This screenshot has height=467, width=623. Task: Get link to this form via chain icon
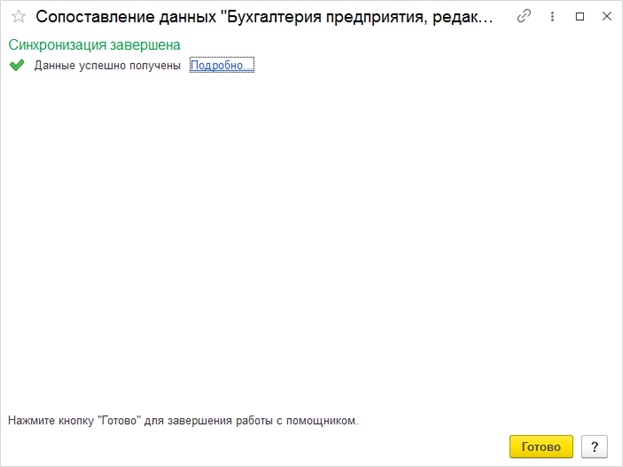coord(524,17)
